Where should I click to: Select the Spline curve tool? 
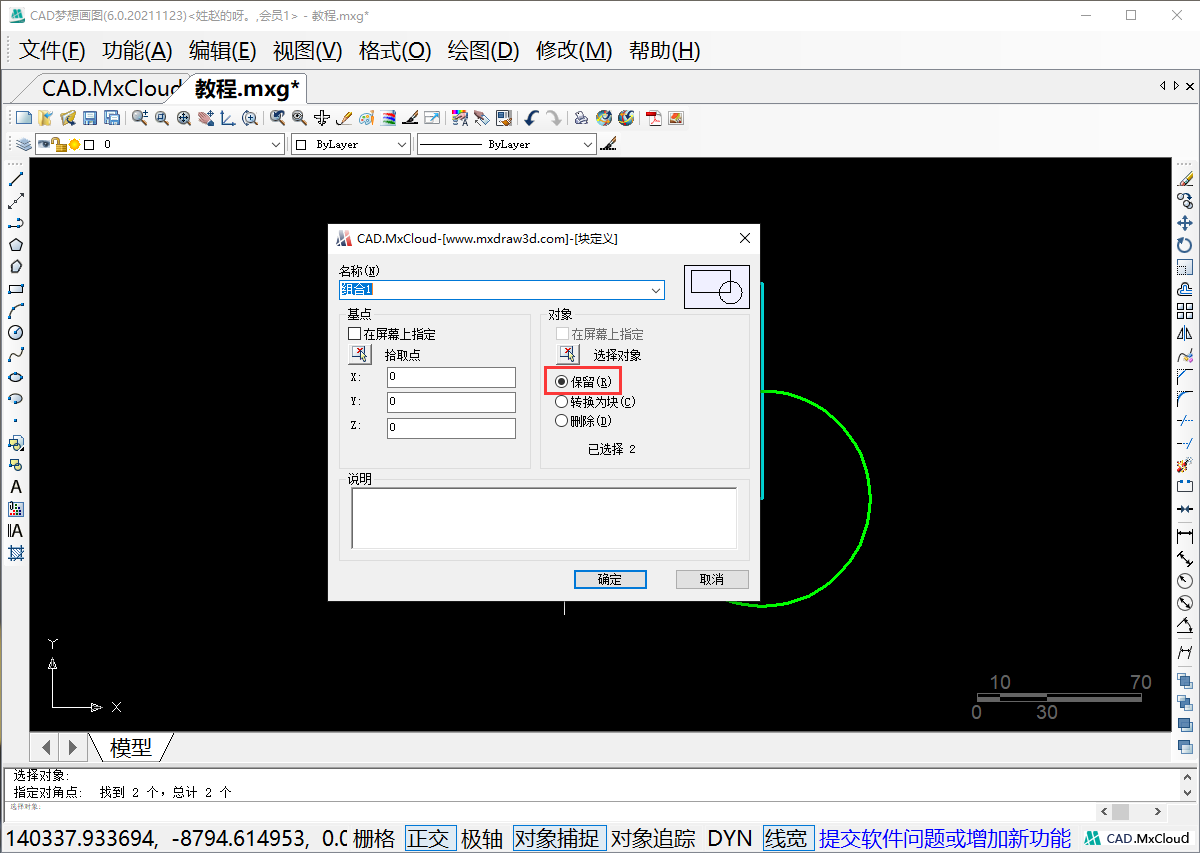16,355
